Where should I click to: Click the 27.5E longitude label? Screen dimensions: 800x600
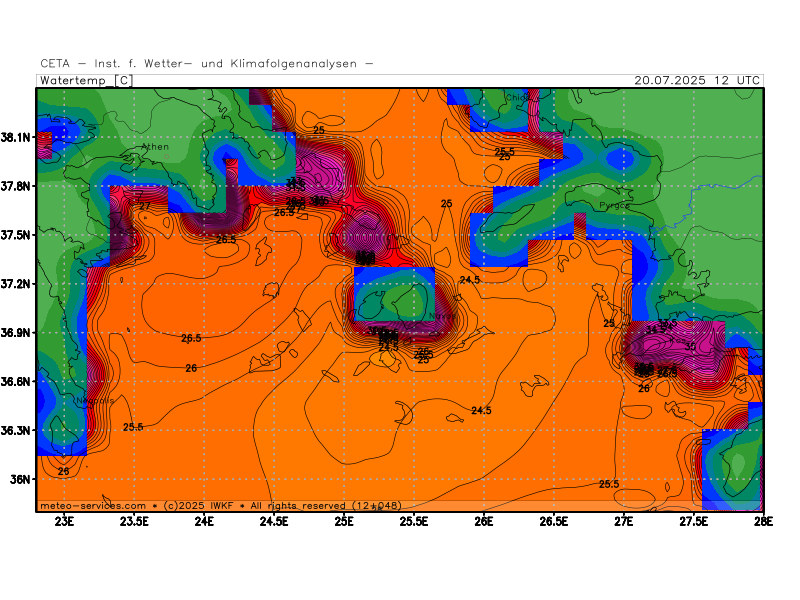point(693,521)
